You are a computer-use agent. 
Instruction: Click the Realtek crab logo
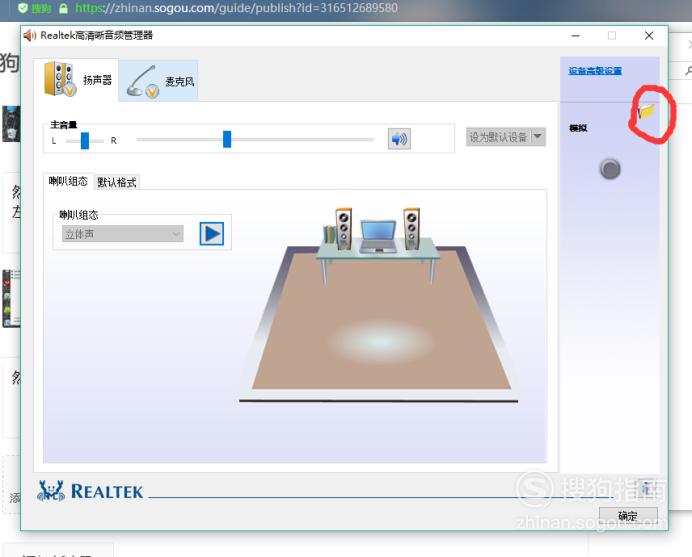point(51,491)
